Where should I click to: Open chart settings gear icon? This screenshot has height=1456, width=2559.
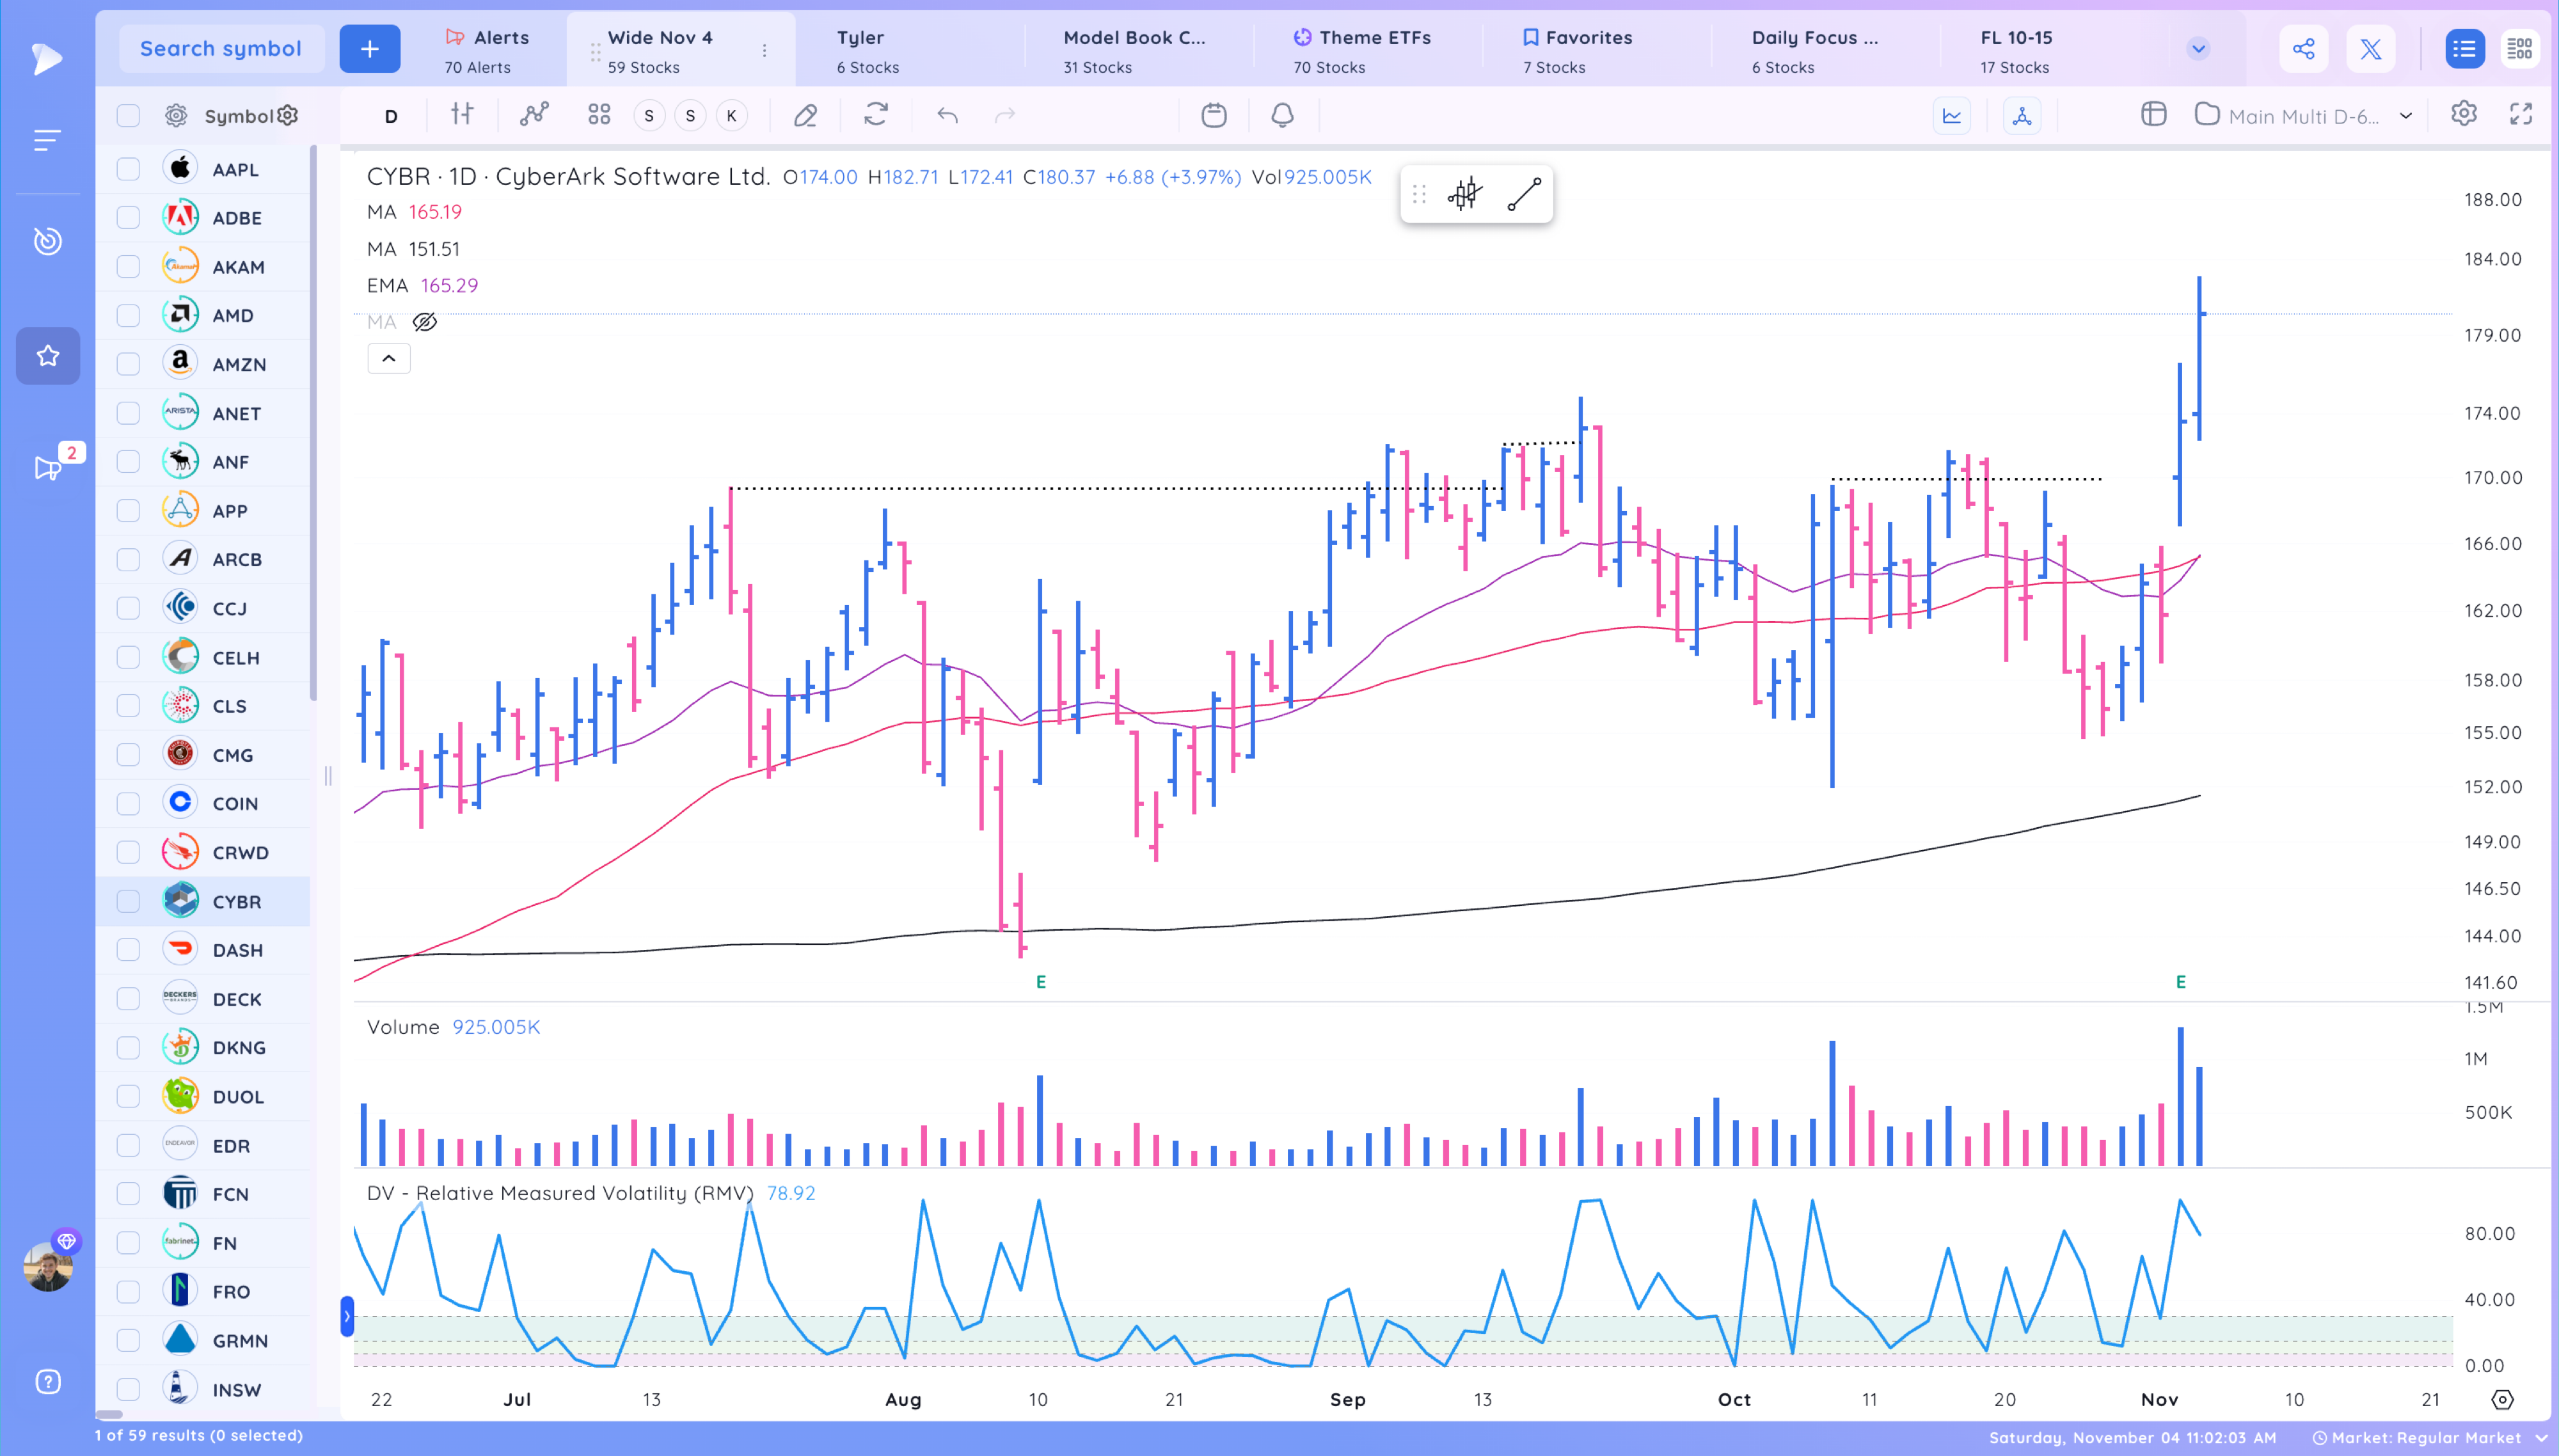(x=2464, y=114)
